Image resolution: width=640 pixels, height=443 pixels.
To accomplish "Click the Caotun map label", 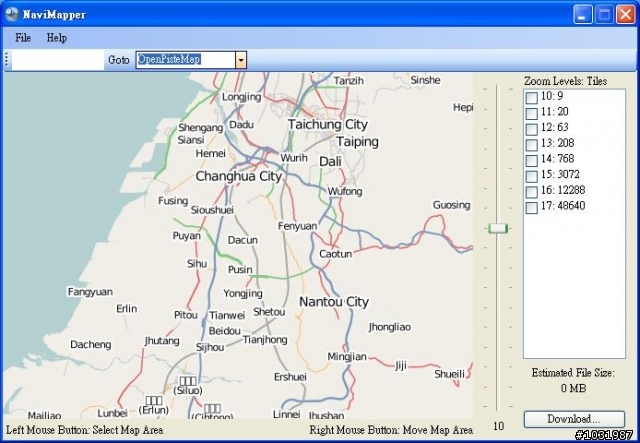I will [x=335, y=254].
